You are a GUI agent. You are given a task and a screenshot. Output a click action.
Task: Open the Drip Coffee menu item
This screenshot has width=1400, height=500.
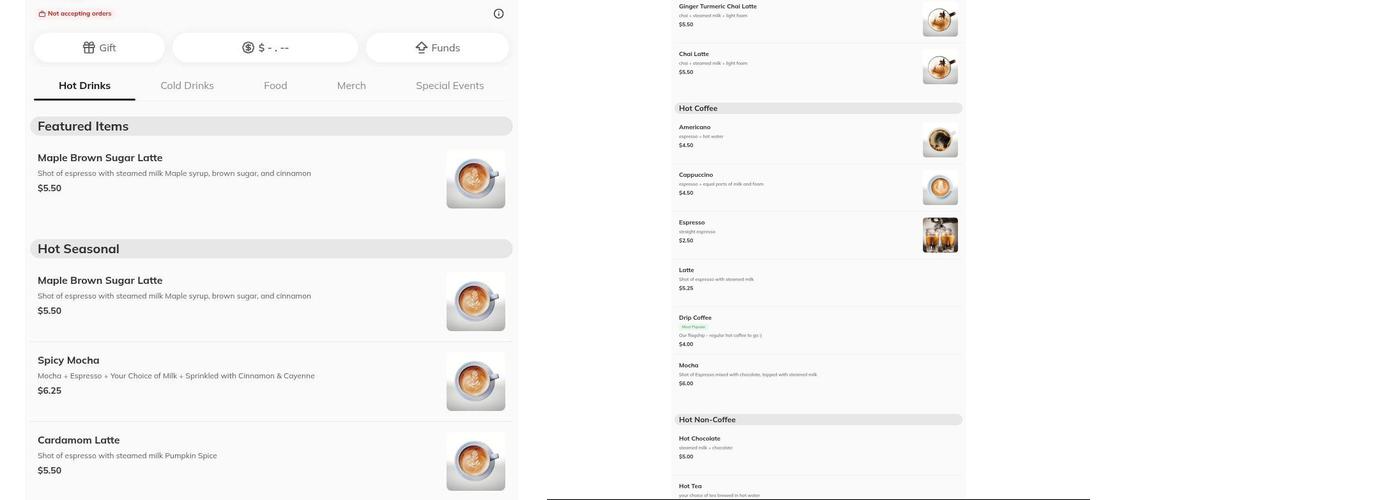(x=695, y=318)
